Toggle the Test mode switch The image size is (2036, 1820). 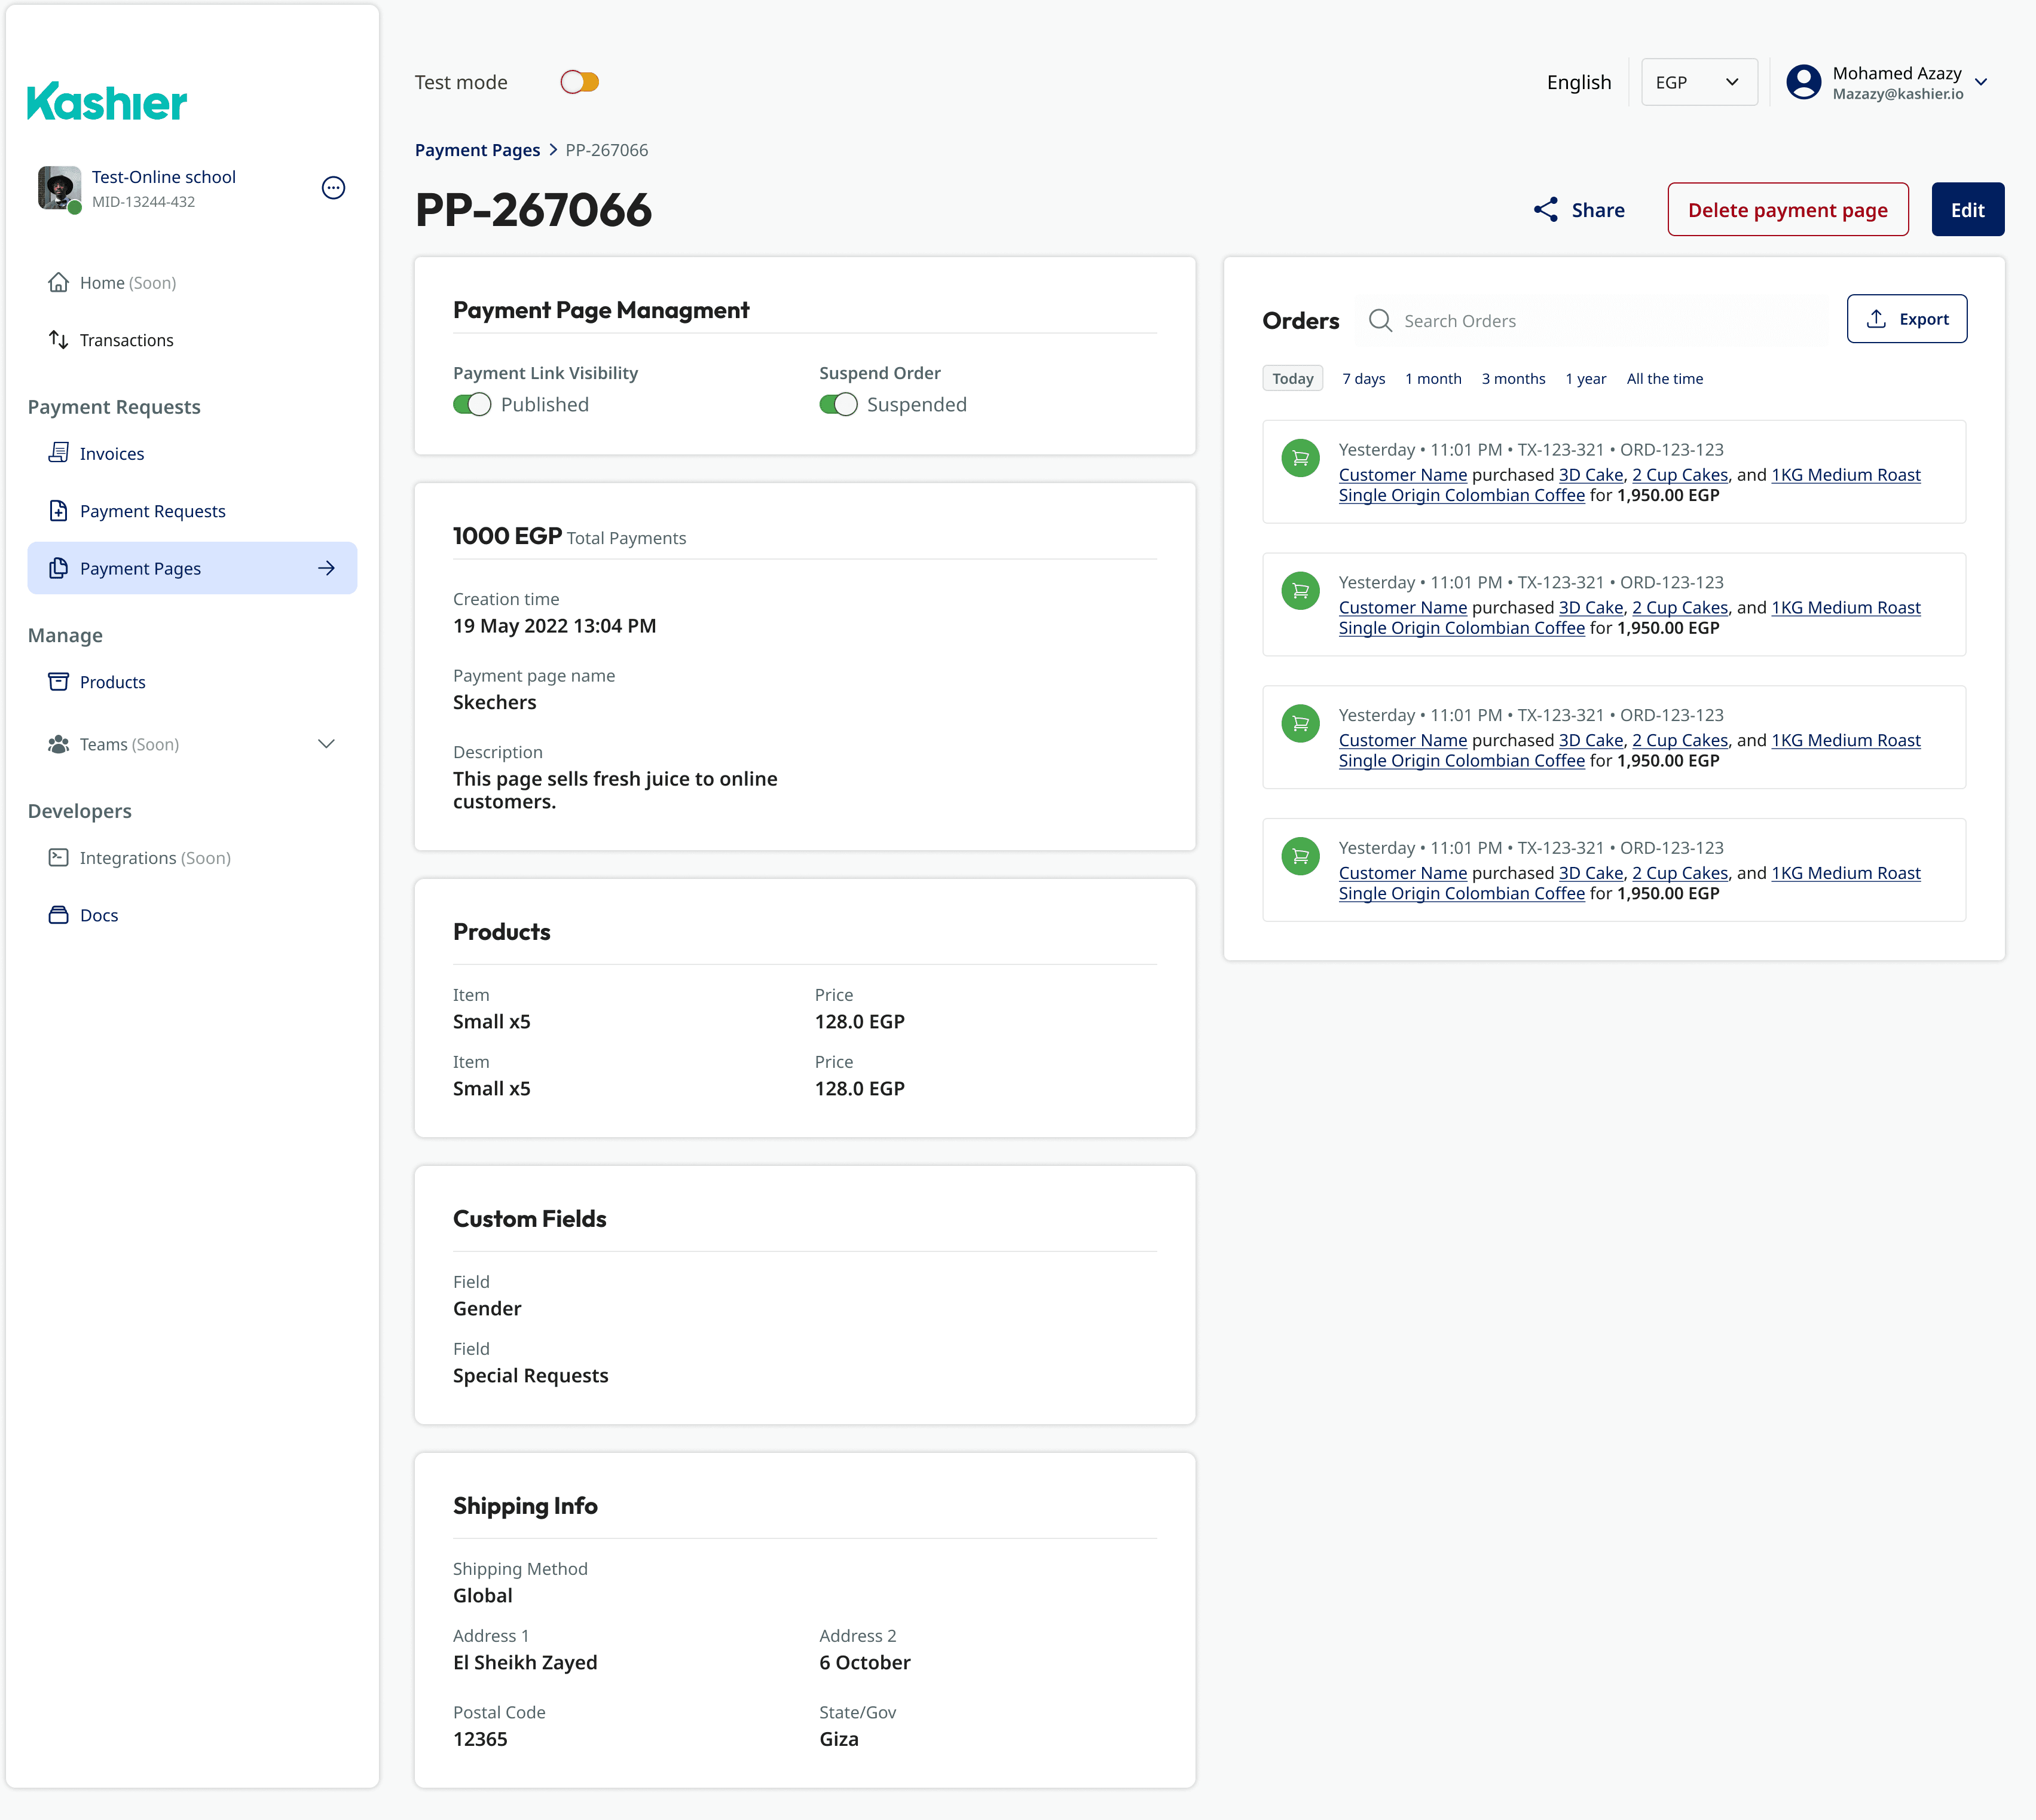pos(580,83)
